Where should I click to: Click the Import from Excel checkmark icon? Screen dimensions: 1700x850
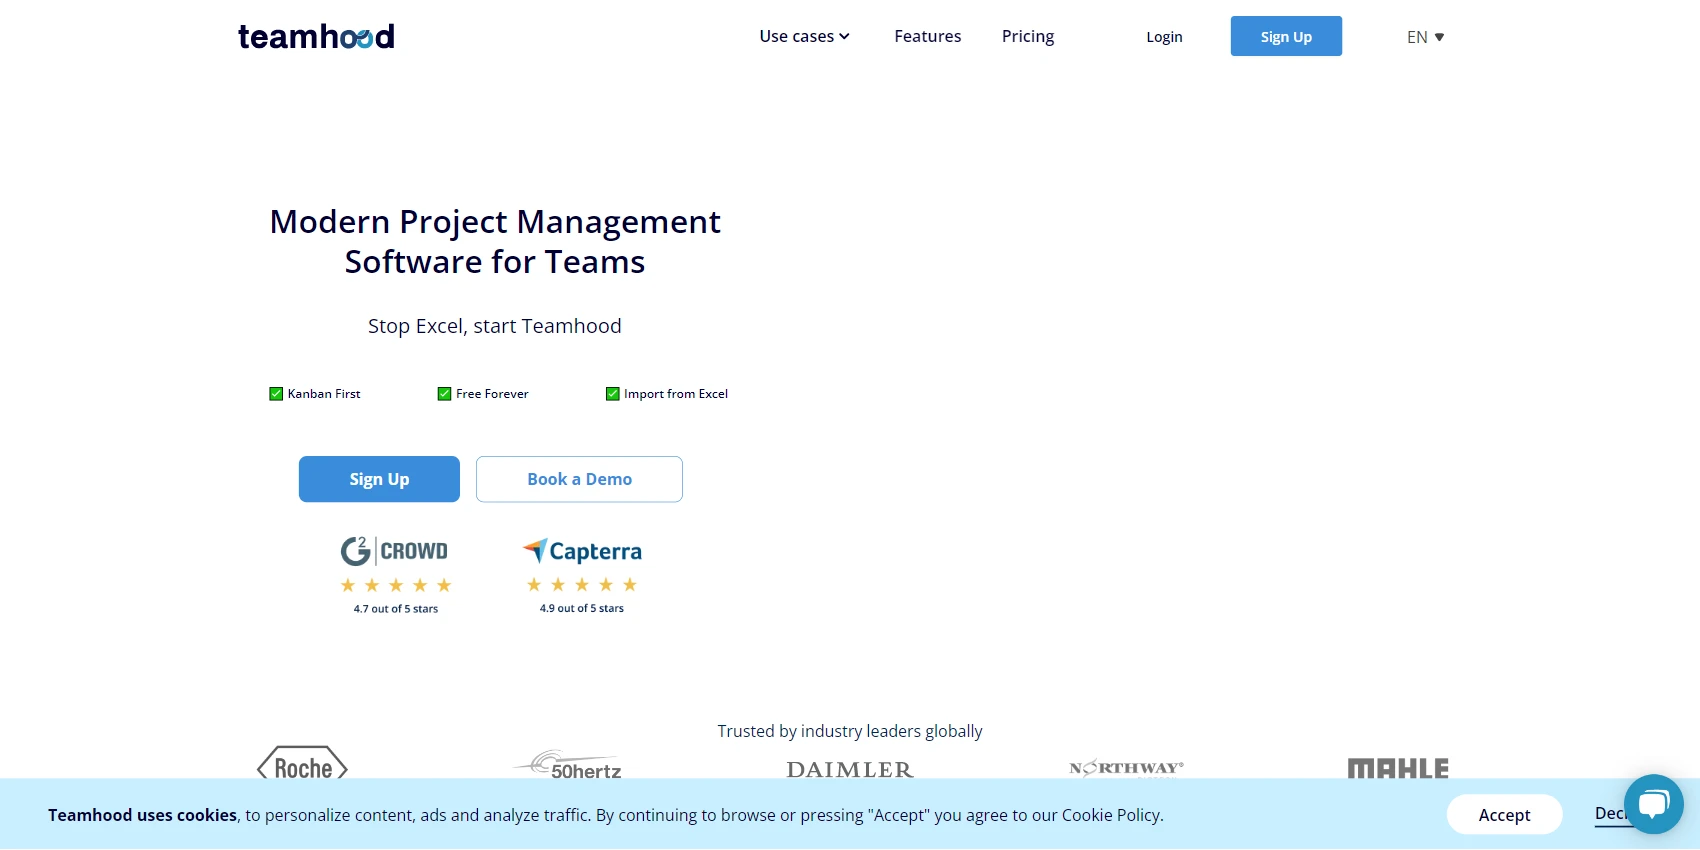click(x=613, y=394)
